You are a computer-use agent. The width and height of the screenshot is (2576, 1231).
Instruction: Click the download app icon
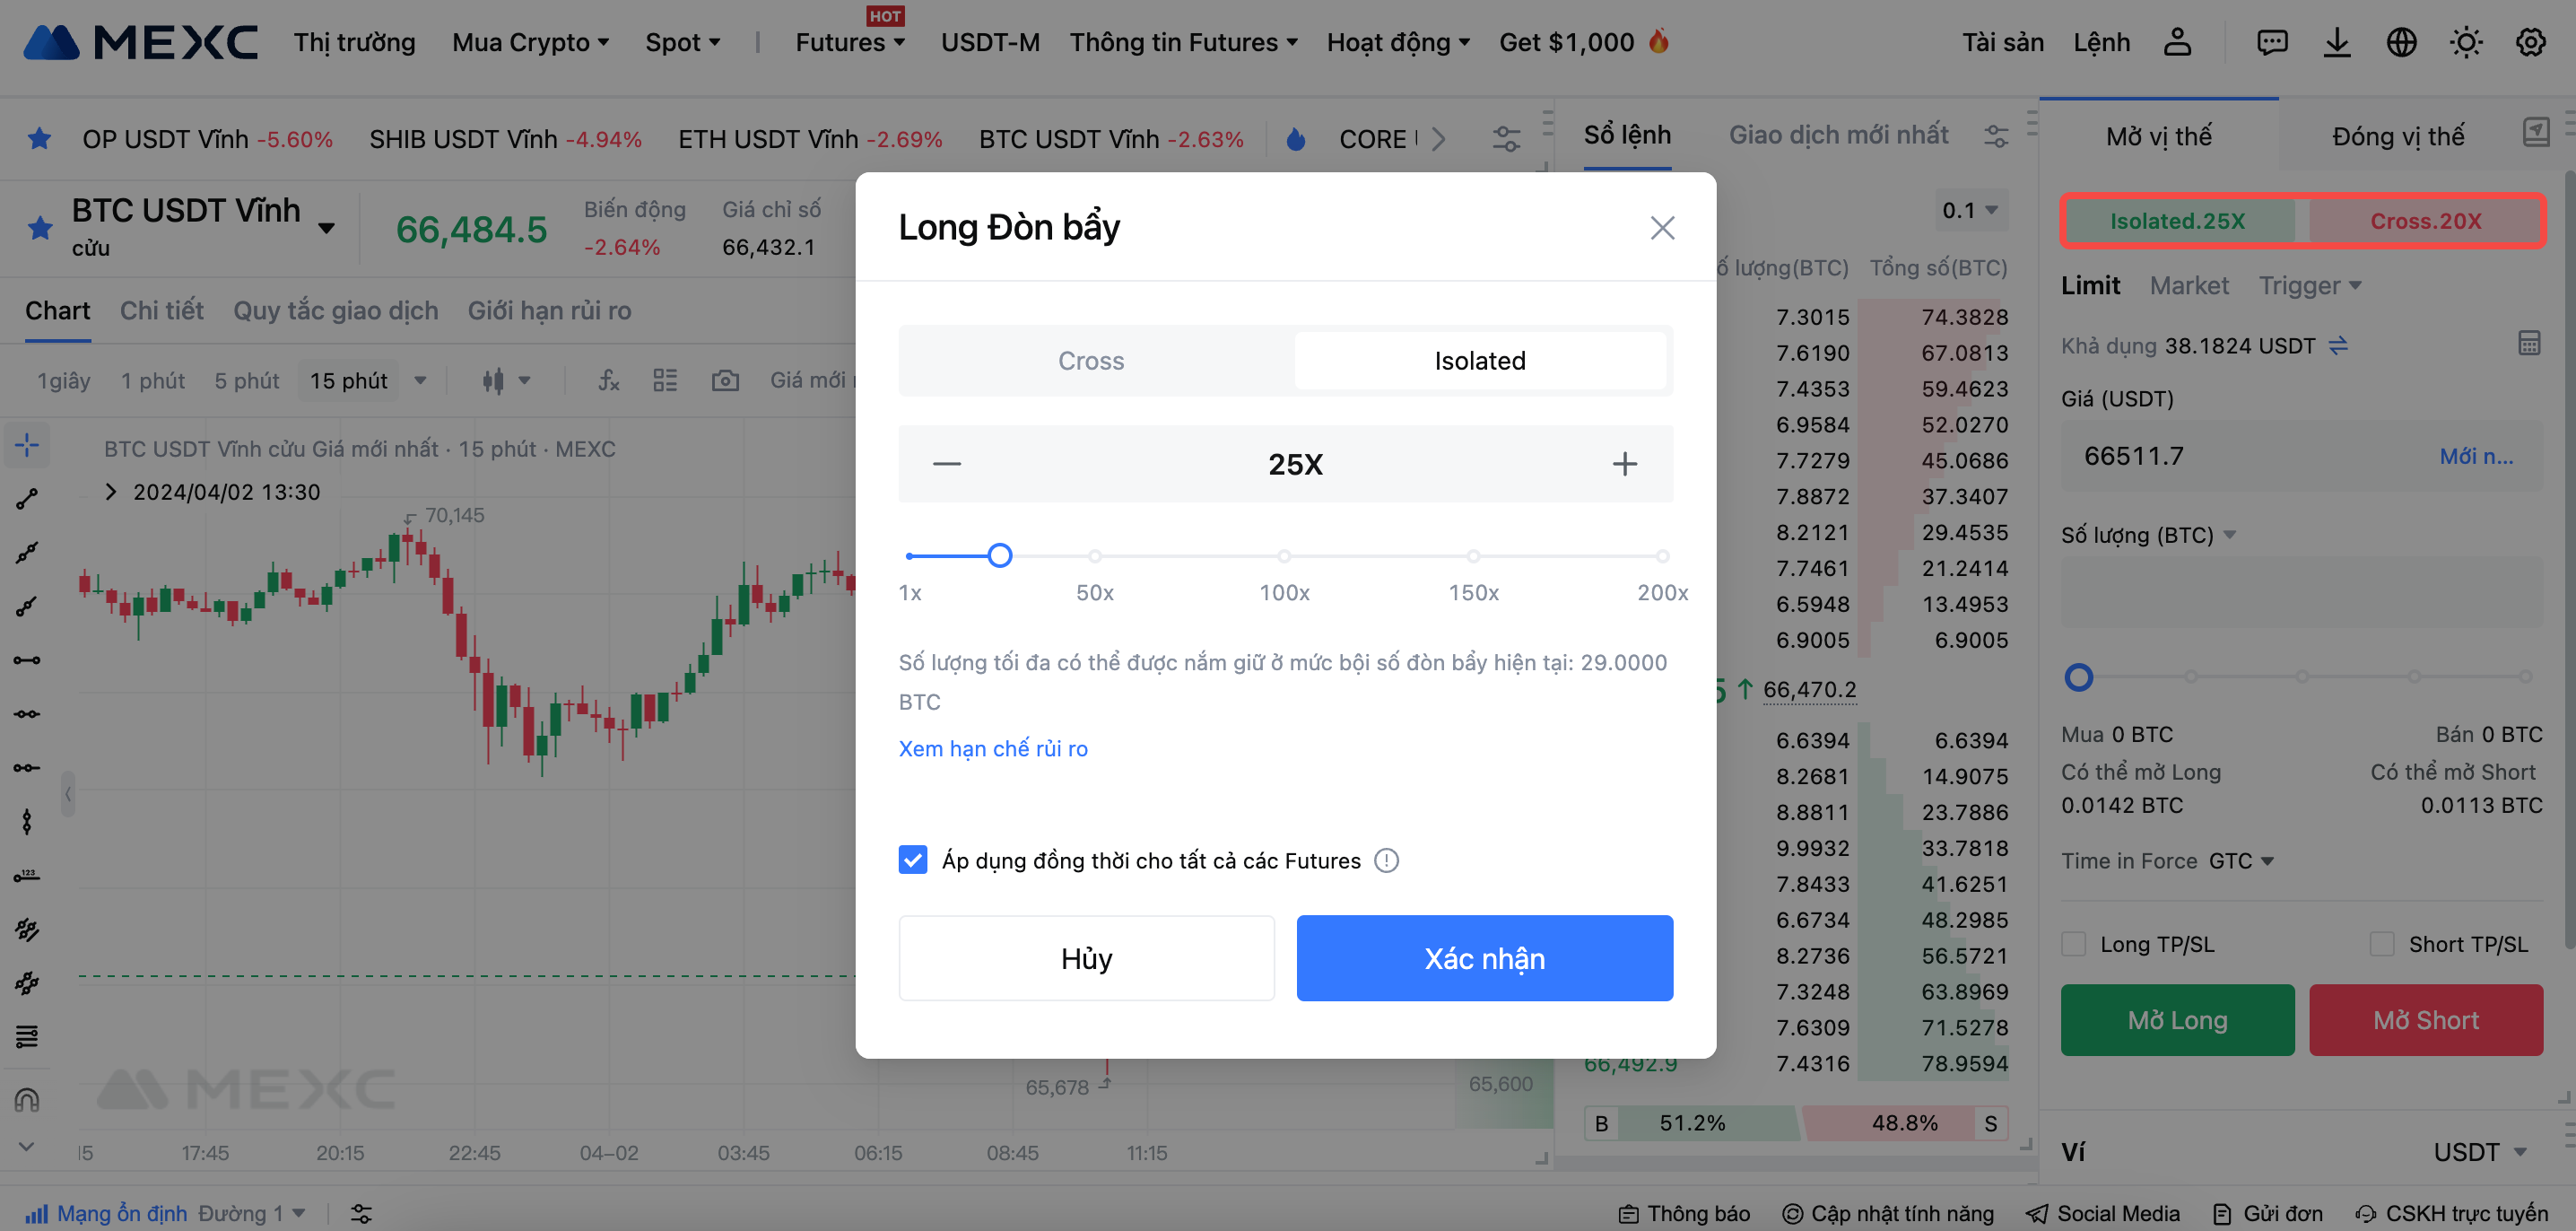click(x=2336, y=42)
